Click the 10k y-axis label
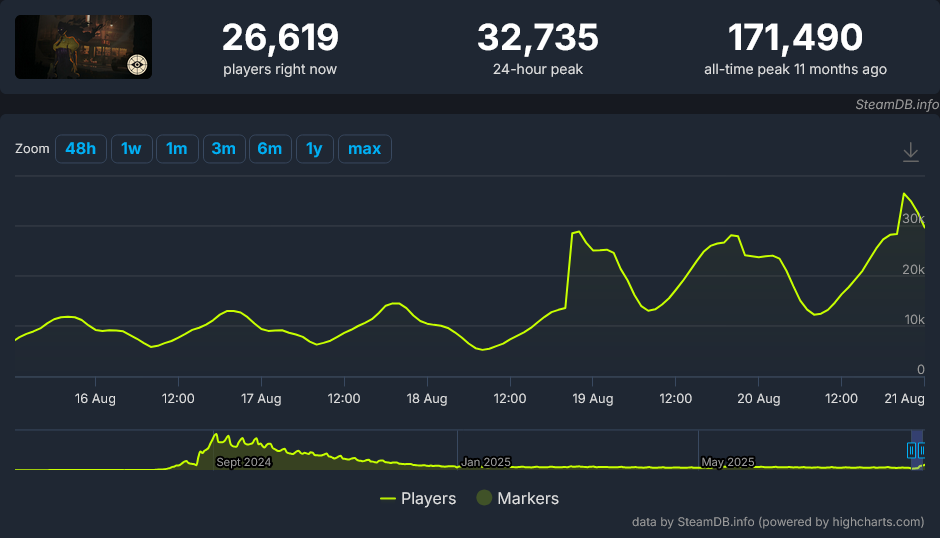The image size is (940, 538). [914, 320]
